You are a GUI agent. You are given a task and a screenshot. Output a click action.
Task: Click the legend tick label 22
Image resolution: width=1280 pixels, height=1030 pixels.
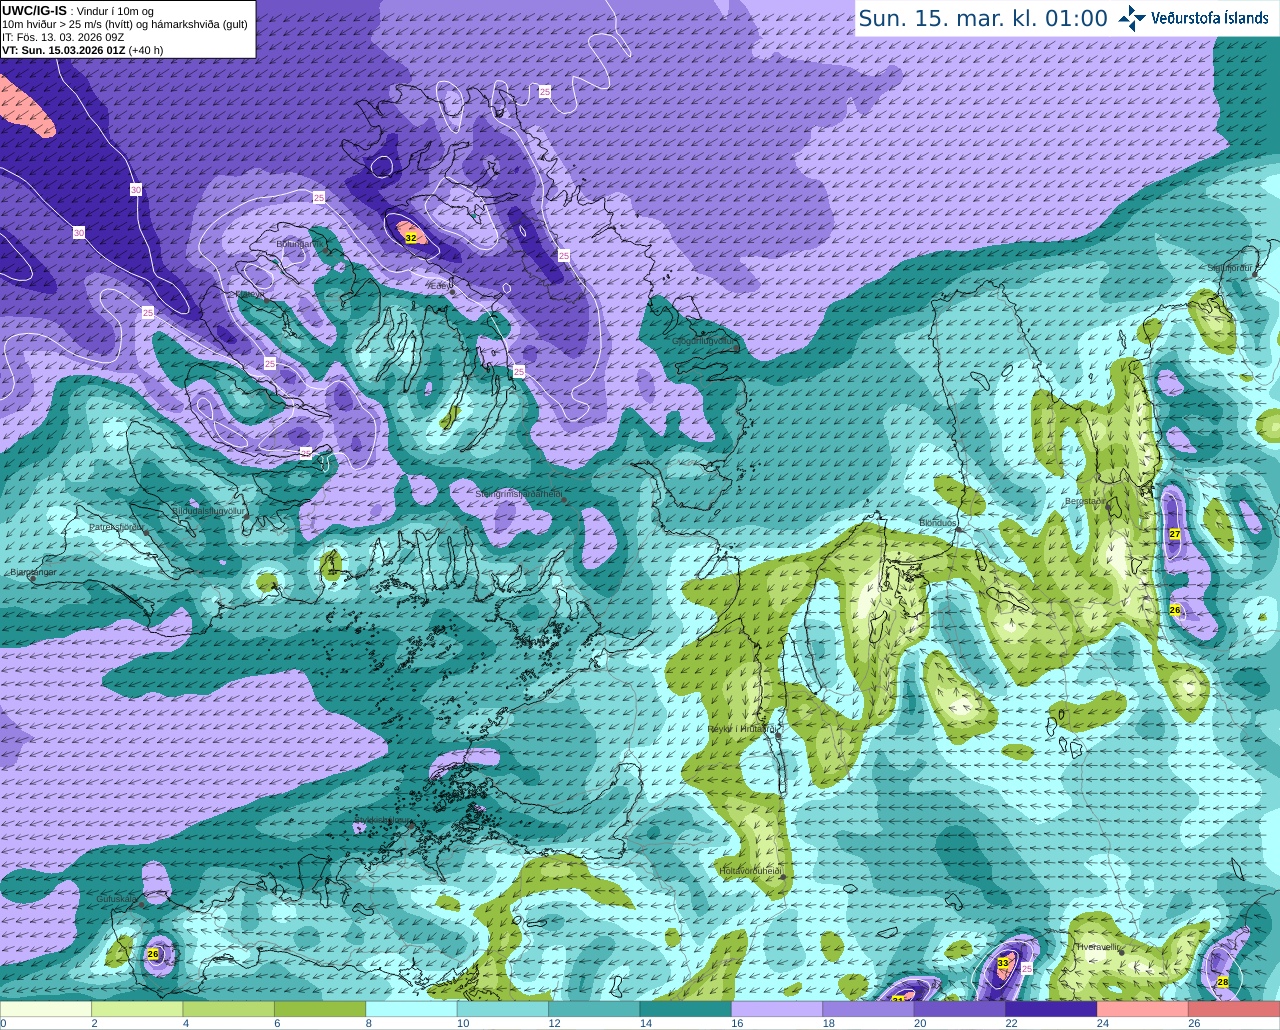(1012, 1023)
